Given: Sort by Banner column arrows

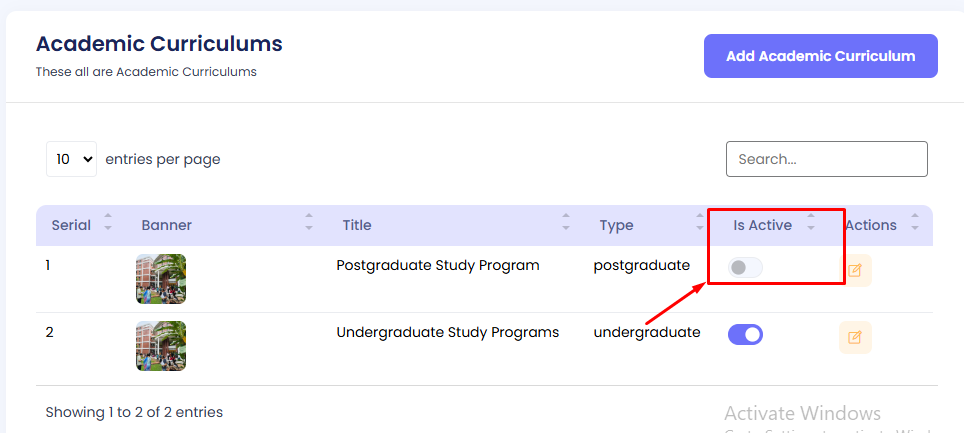Looking at the screenshot, I should 309,222.
